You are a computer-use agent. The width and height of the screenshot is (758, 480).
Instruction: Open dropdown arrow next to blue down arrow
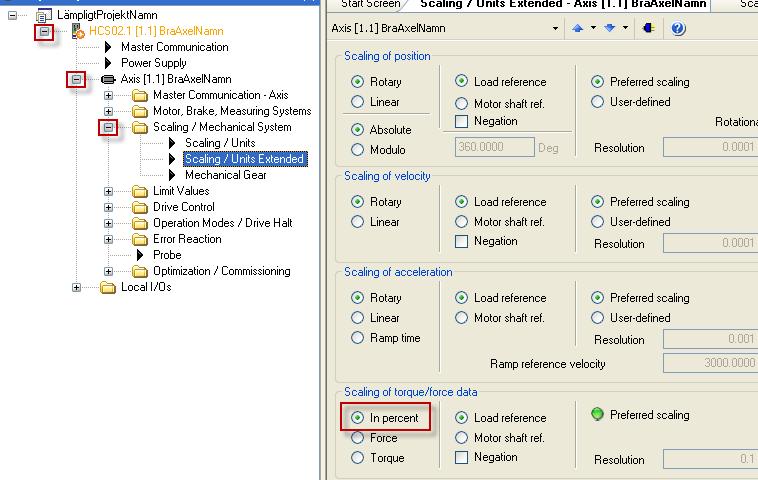point(626,28)
